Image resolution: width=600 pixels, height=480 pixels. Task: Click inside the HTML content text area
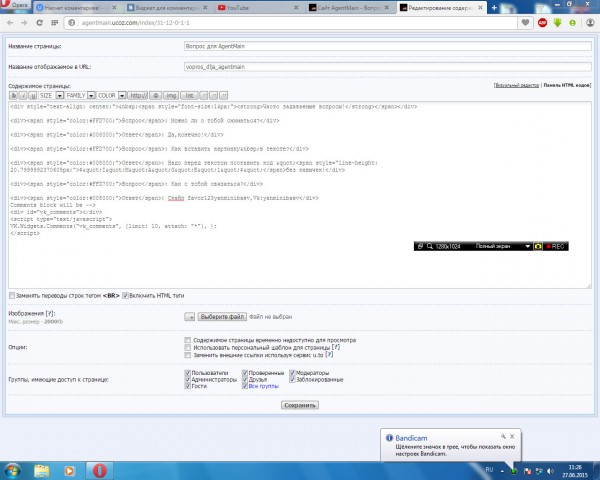[x=300, y=195]
